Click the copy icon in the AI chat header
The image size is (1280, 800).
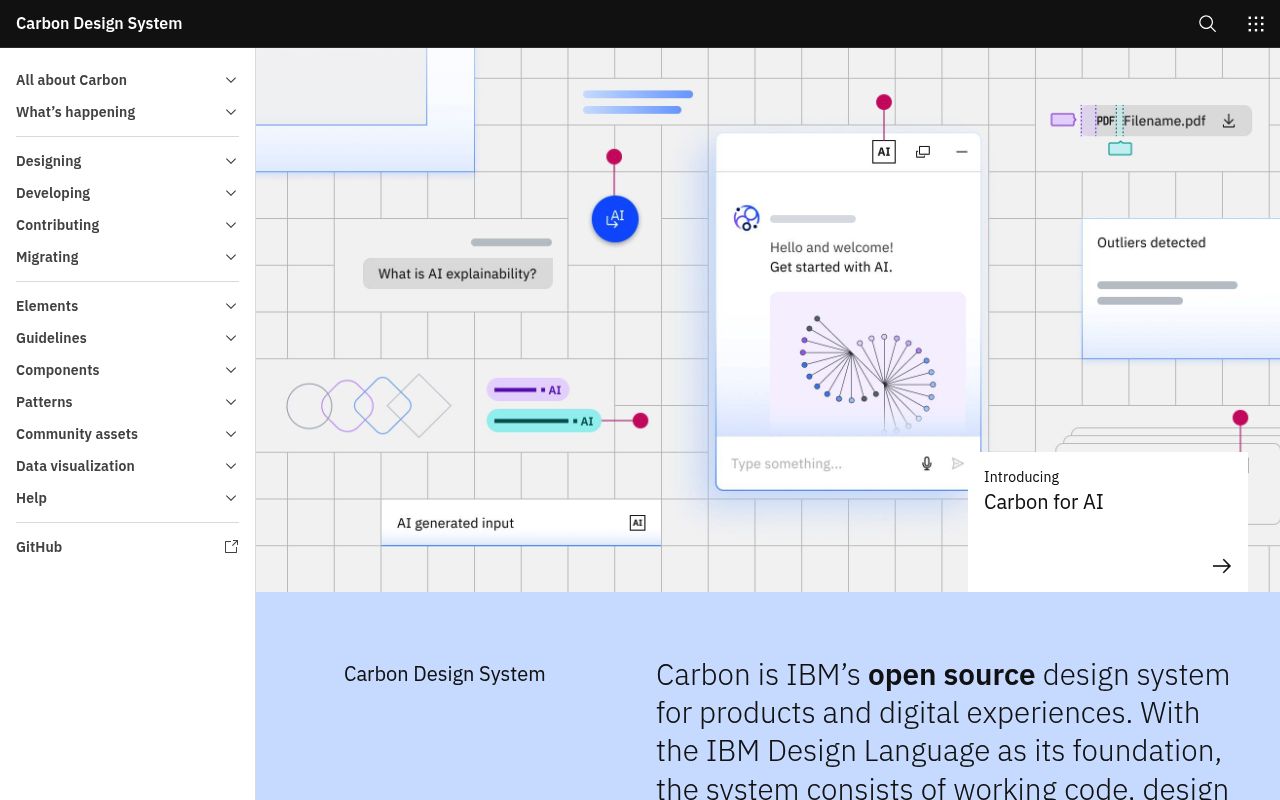pos(922,151)
